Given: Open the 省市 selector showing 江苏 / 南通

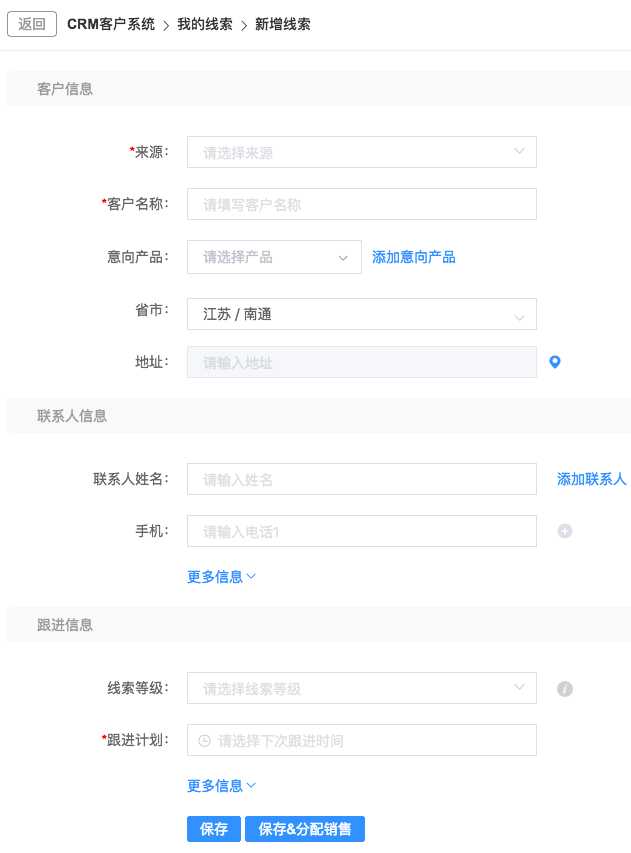Looking at the screenshot, I should click(362, 314).
